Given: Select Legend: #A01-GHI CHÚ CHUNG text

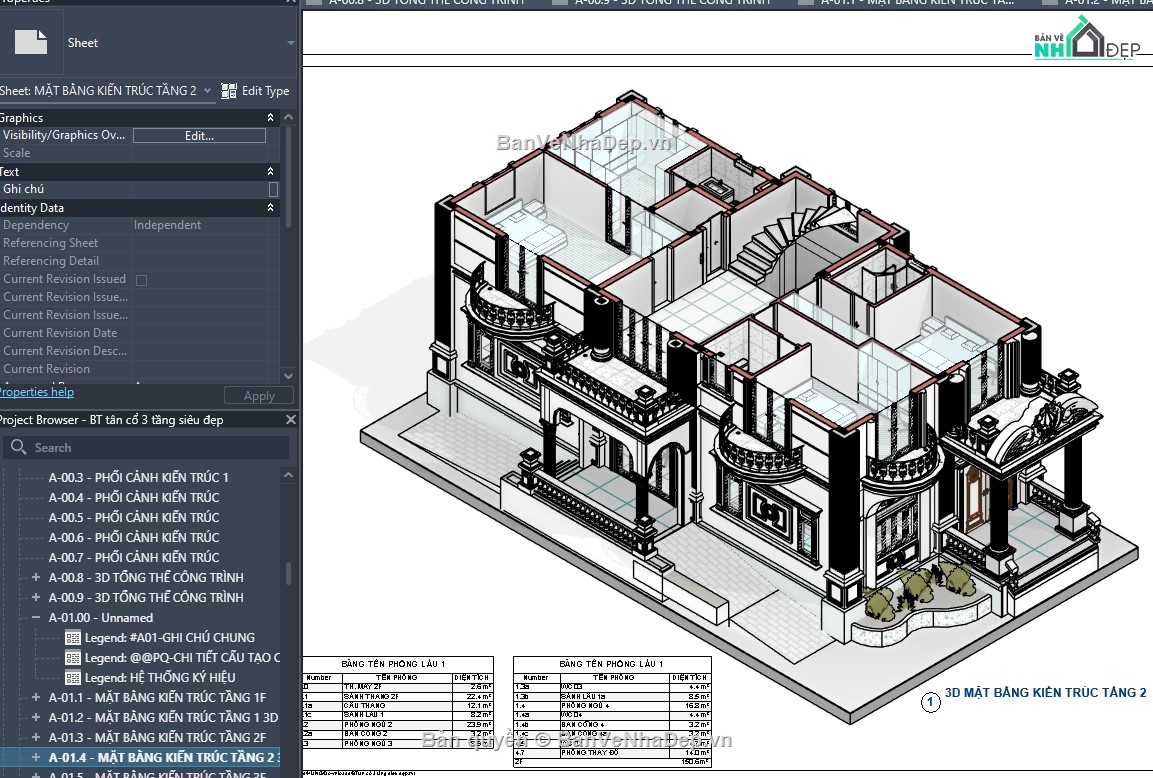Looking at the screenshot, I should point(170,638).
